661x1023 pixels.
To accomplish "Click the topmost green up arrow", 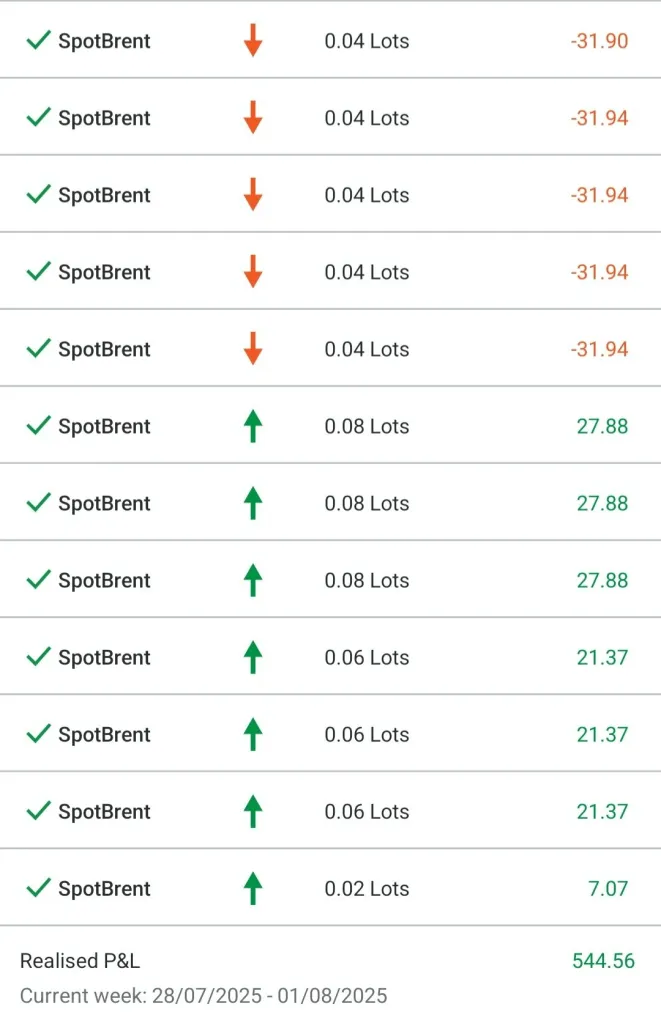I will coord(253,426).
